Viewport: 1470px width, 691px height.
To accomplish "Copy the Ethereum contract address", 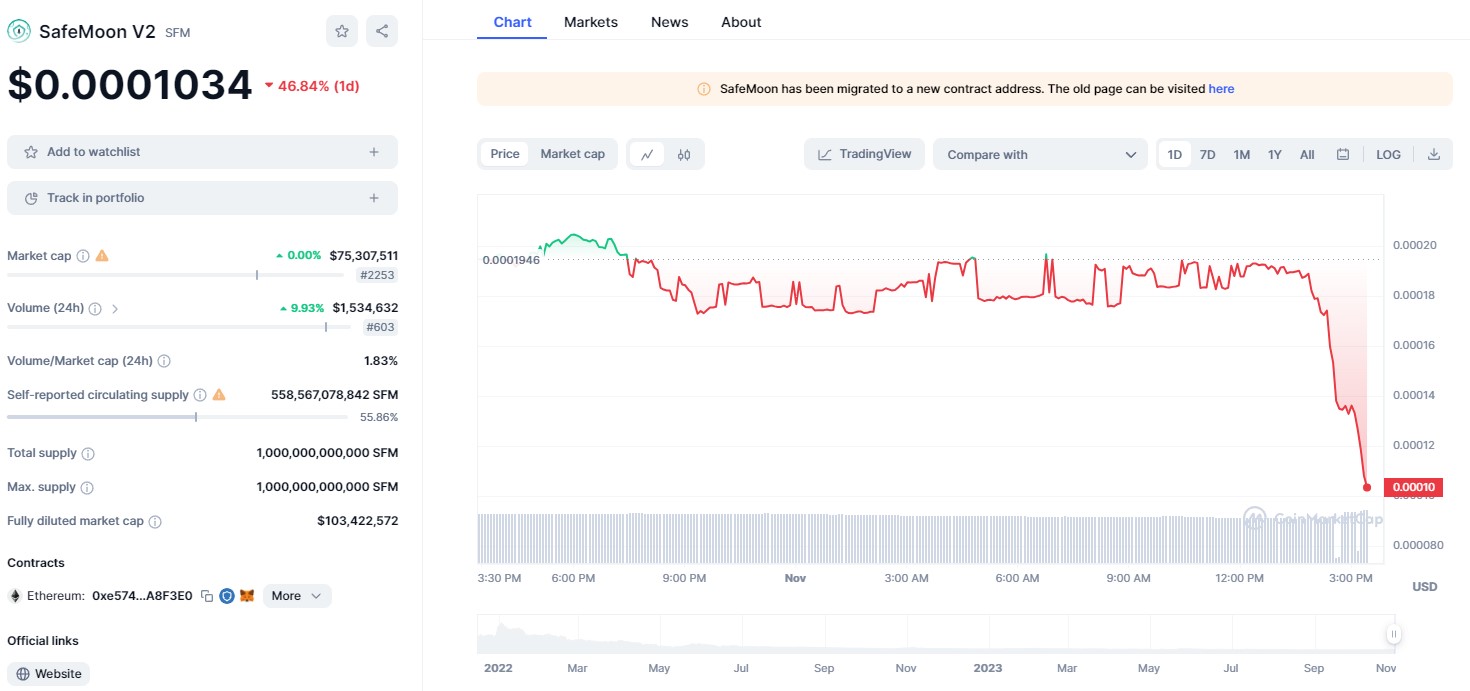I will coord(207,596).
